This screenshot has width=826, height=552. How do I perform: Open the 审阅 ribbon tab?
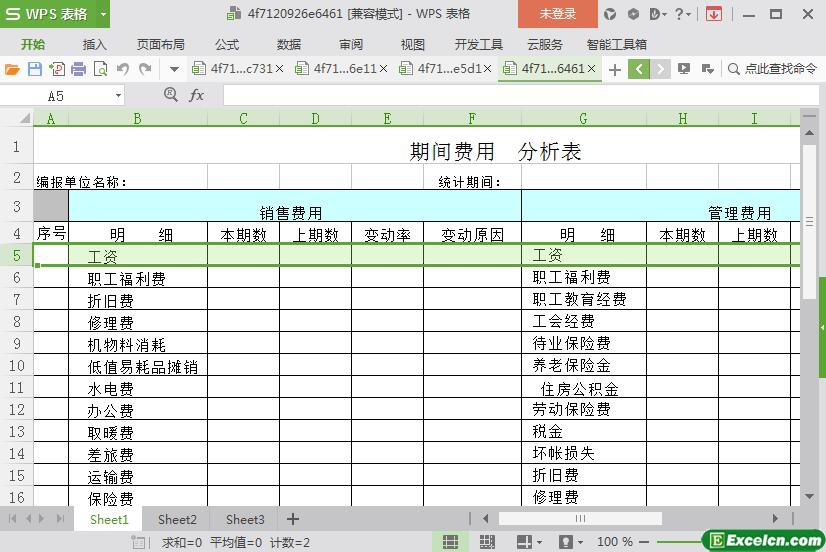(x=351, y=45)
